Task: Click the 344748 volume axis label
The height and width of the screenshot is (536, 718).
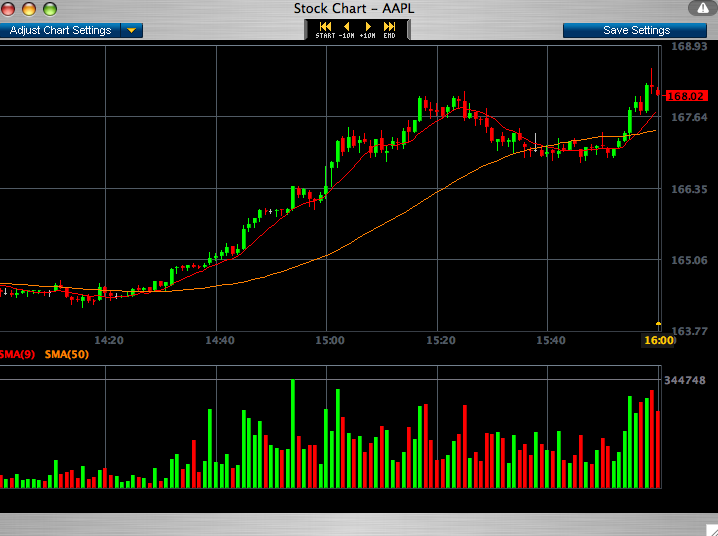Action: tap(685, 380)
